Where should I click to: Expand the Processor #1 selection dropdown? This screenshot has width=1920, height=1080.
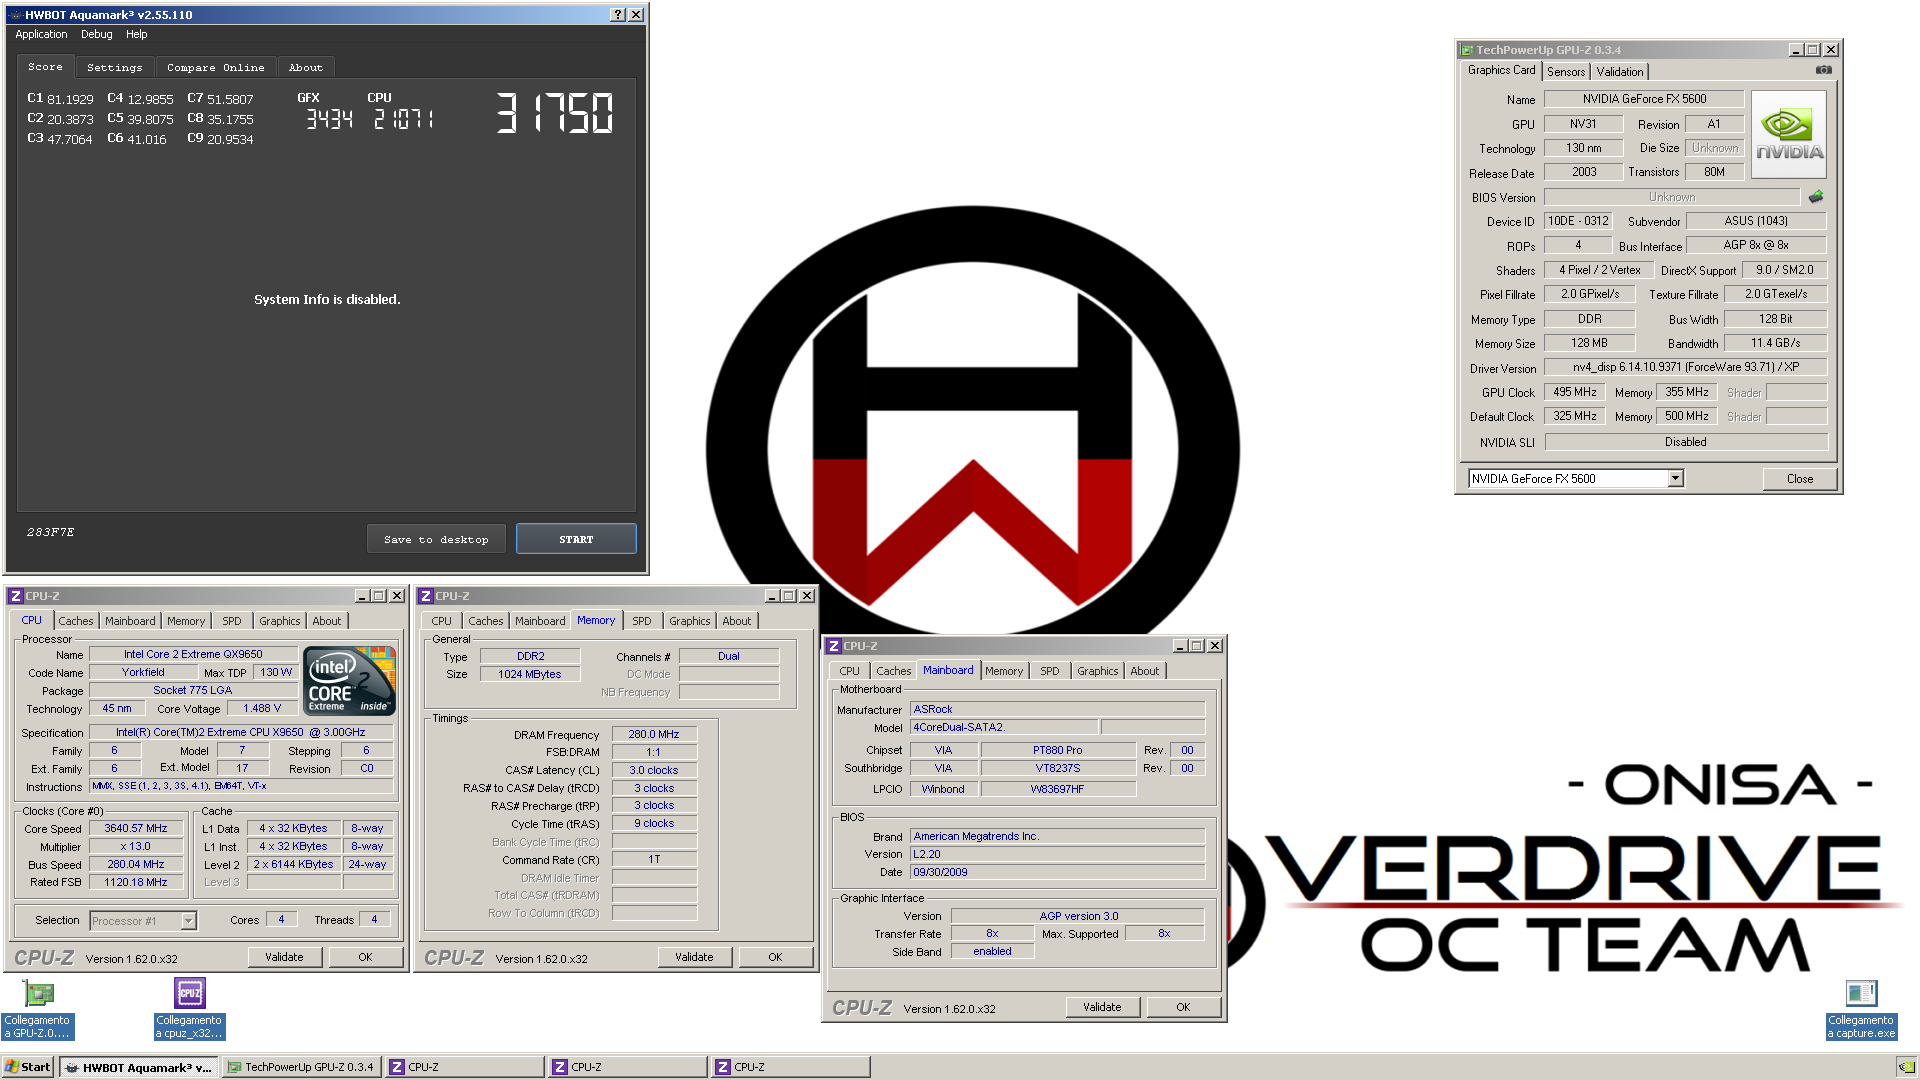pyautogui.click(x=188, y=921)
